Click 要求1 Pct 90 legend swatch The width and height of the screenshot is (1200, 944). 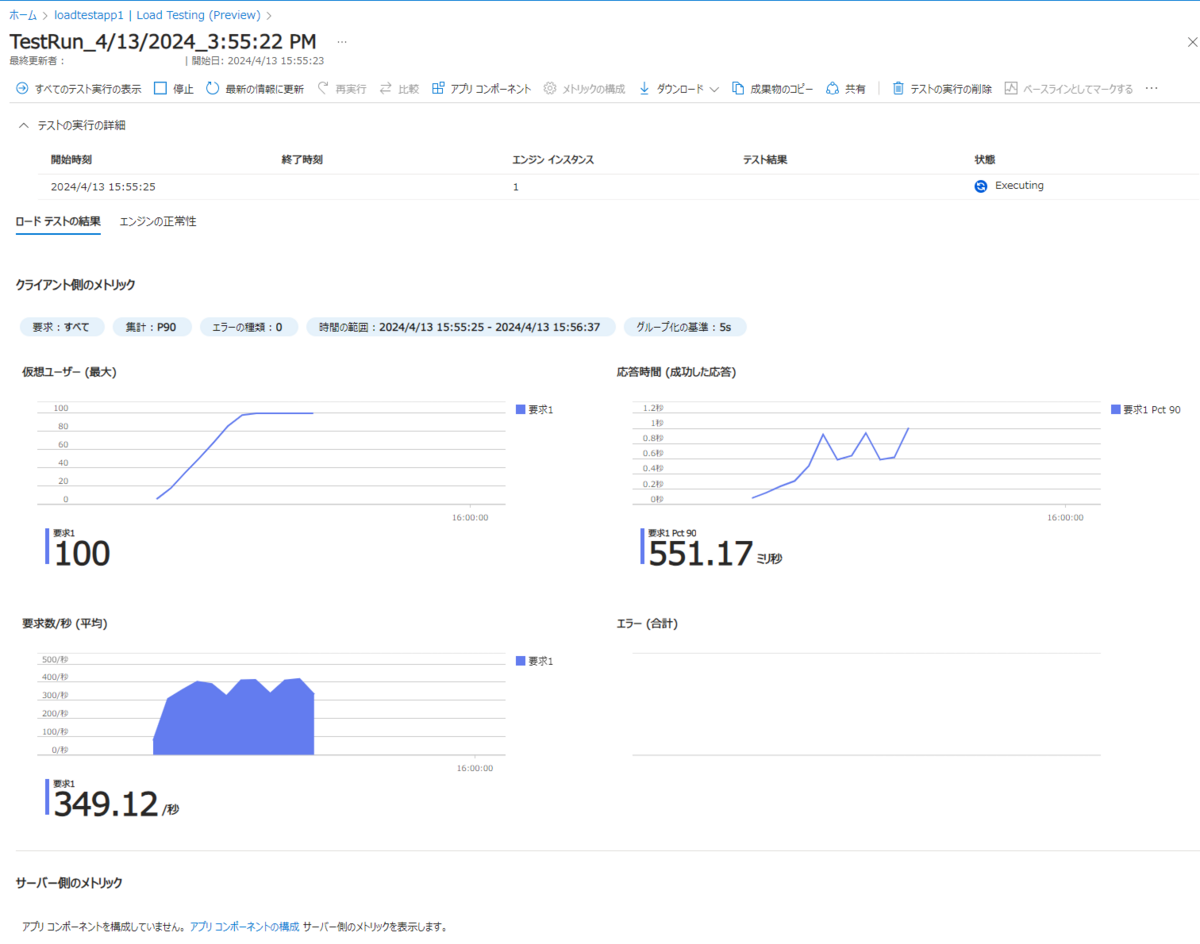click(1115, 409)
